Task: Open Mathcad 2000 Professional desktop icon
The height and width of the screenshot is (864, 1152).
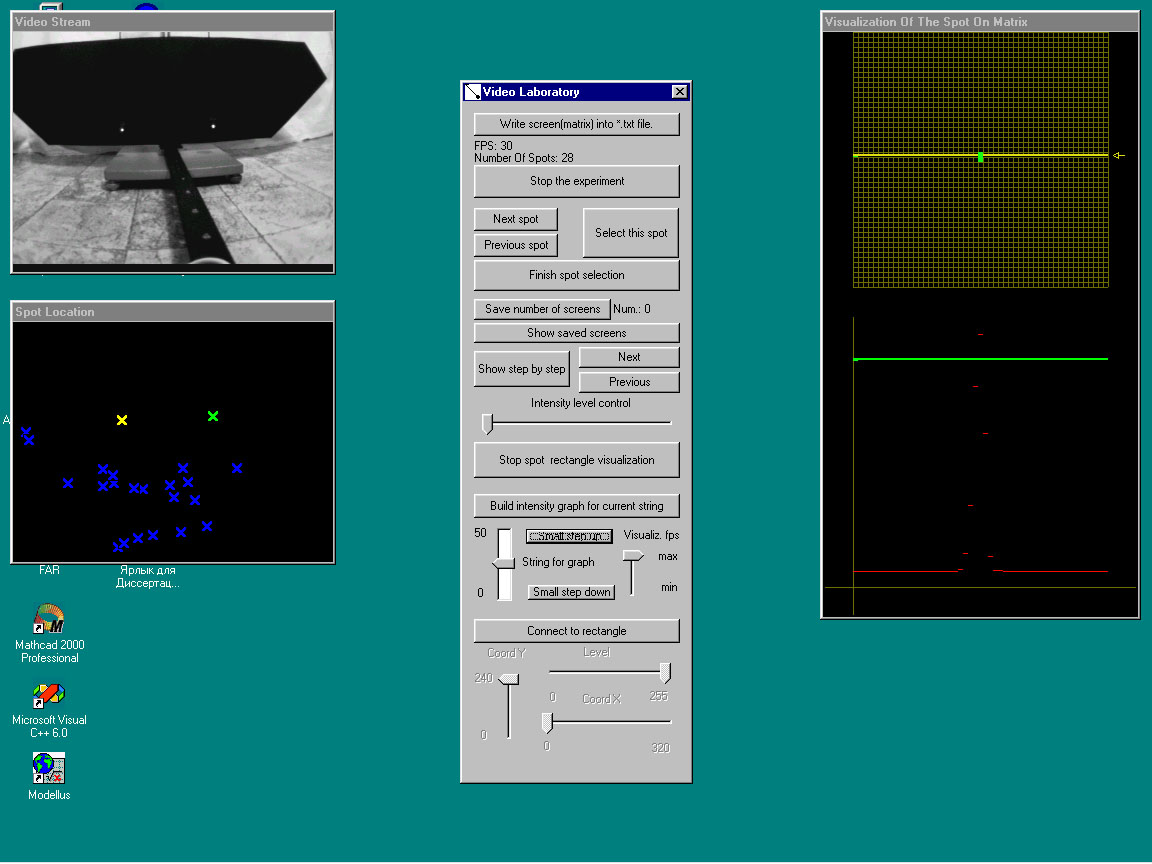Action: 49,620
